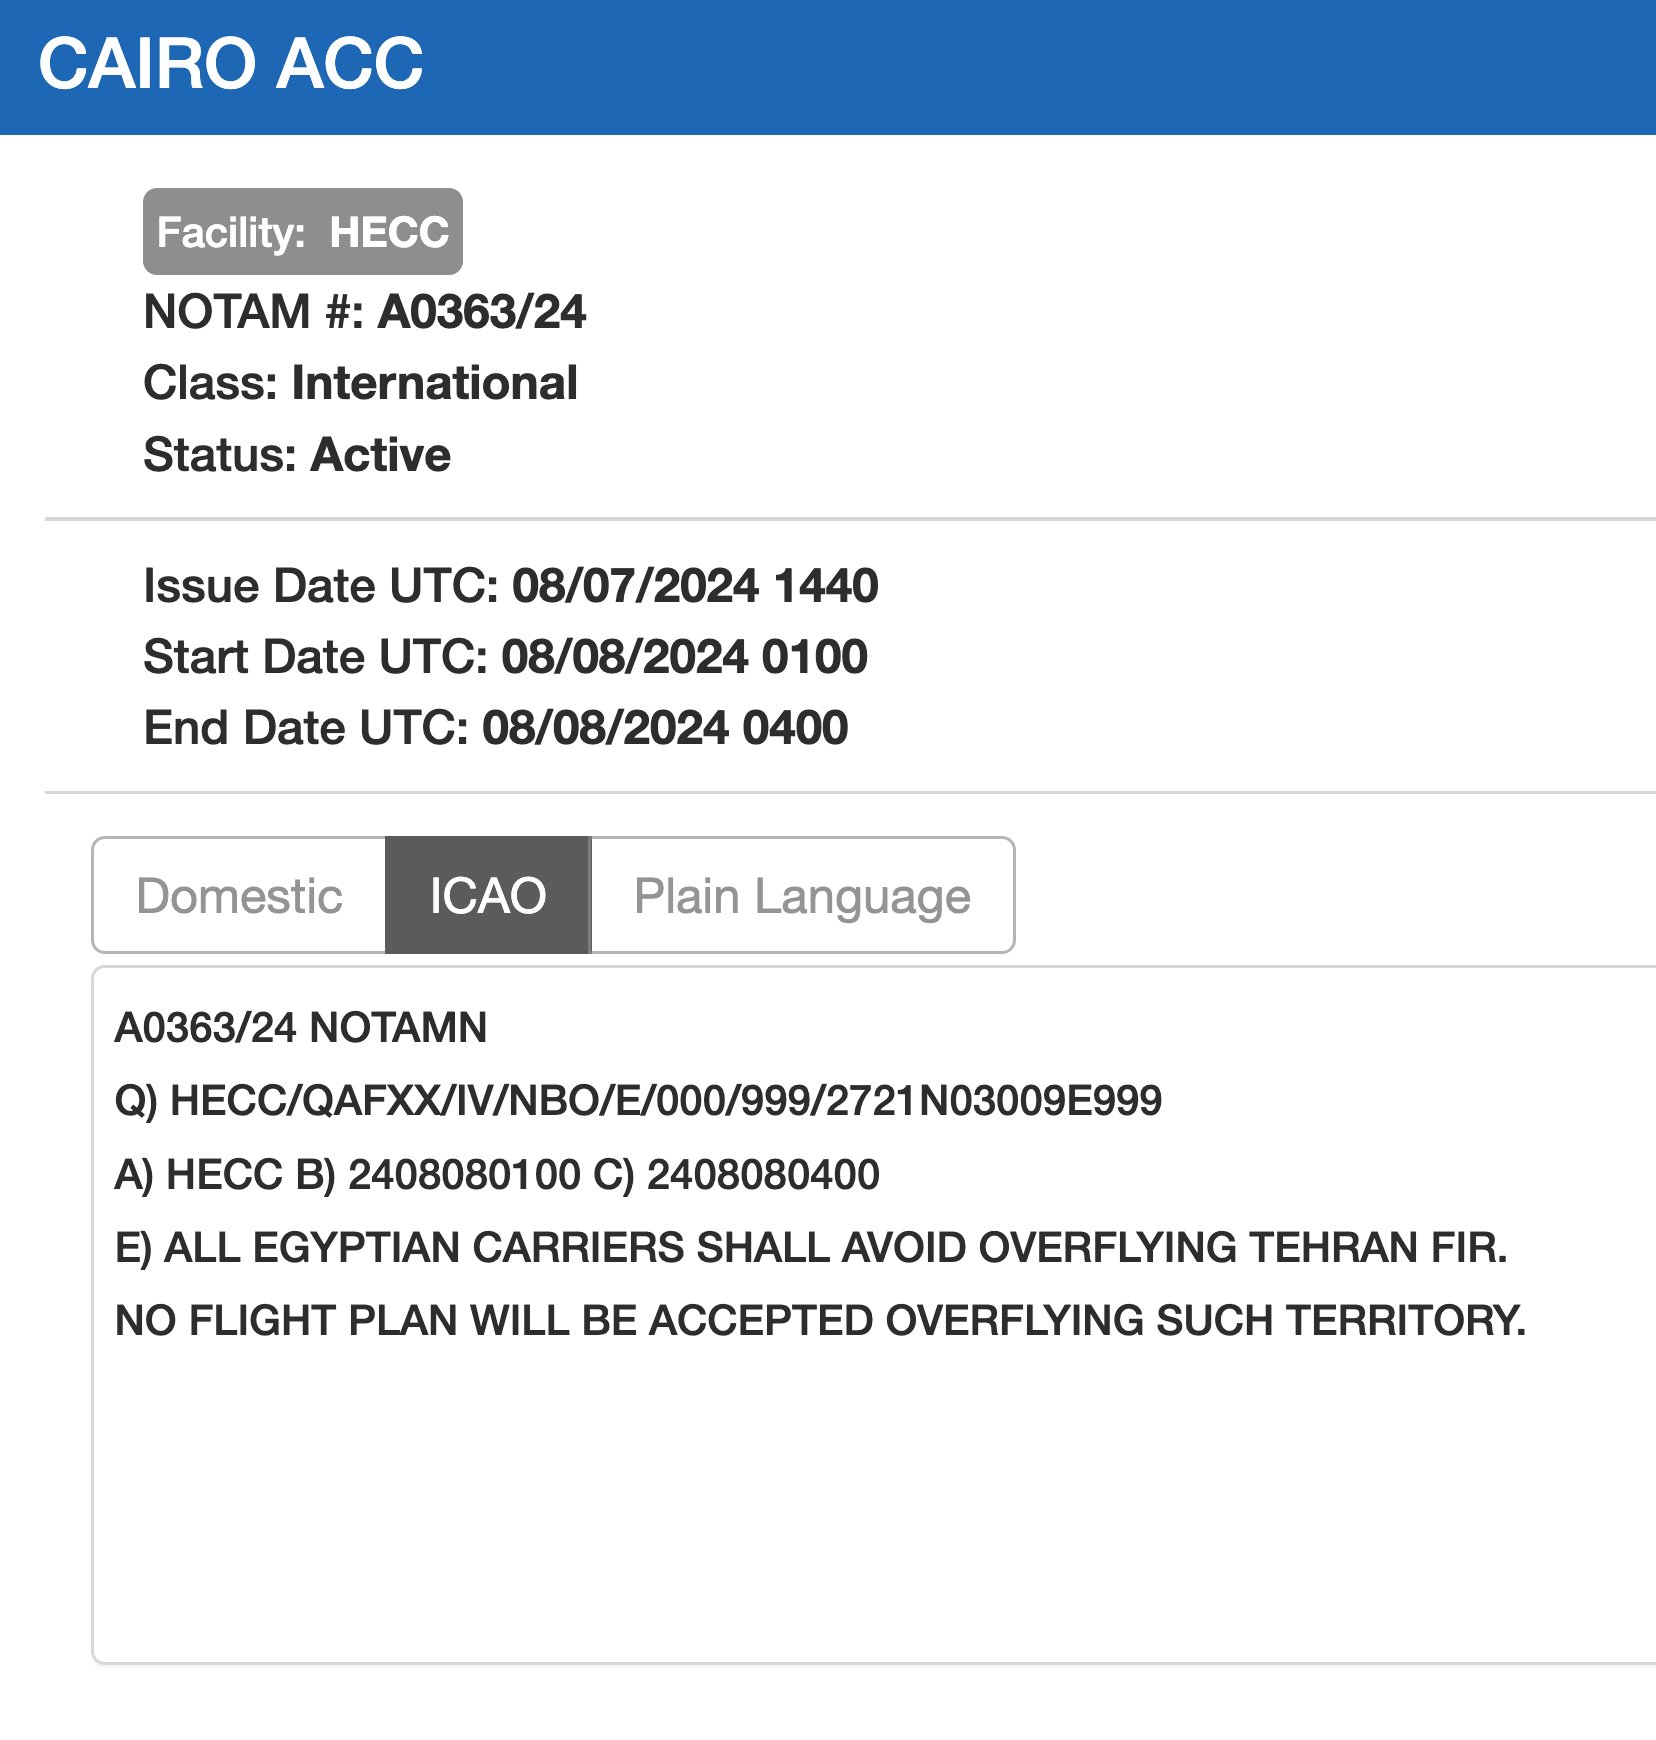Click the NO FLIGHT PLAN sentence

[x=820, y=1321]
